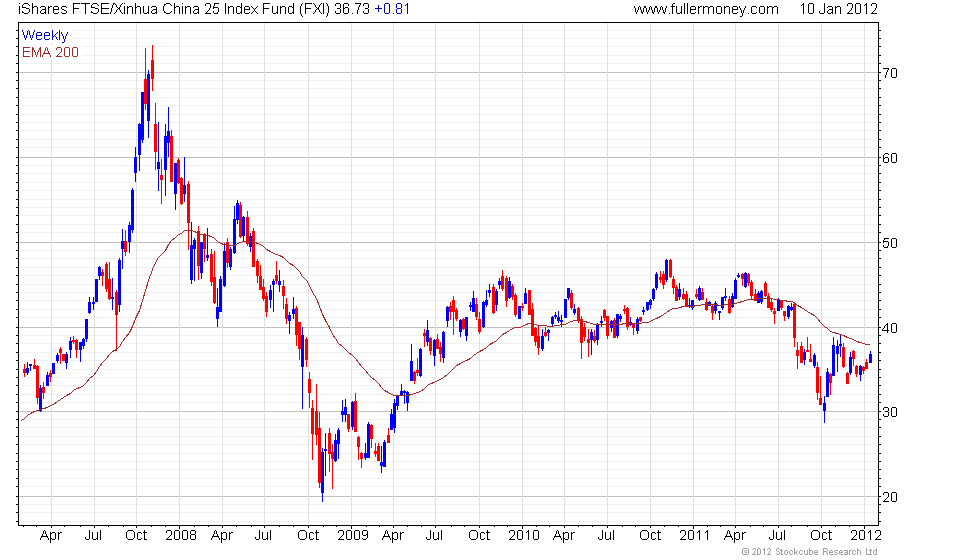Click the Jul label between 2008 and 2009
This screenshot has height=560, width=960.
click(263, 536)
